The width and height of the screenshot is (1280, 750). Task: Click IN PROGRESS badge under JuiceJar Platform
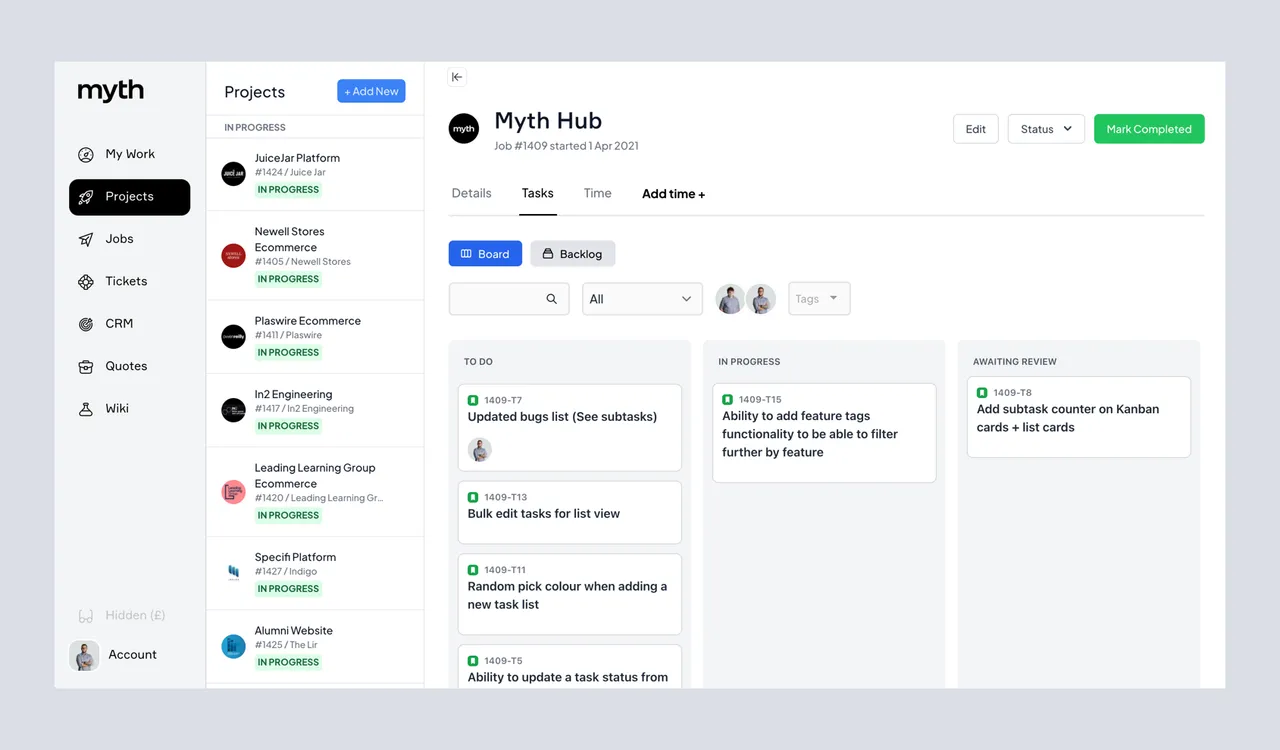click(288, 190)
